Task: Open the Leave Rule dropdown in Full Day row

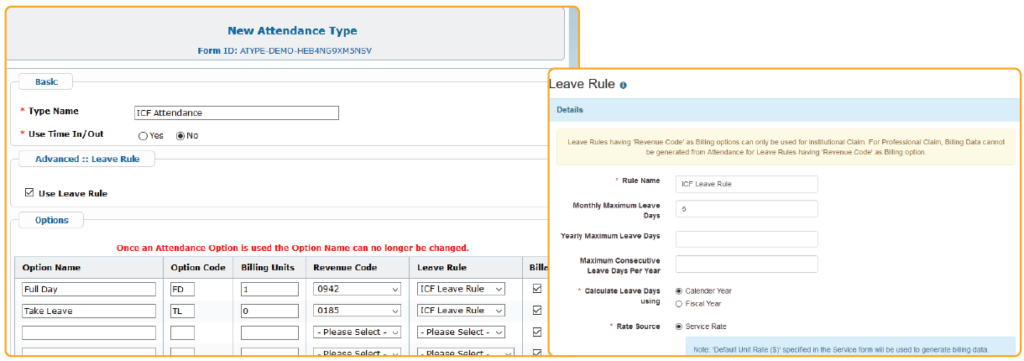Action: pos(461,289)
